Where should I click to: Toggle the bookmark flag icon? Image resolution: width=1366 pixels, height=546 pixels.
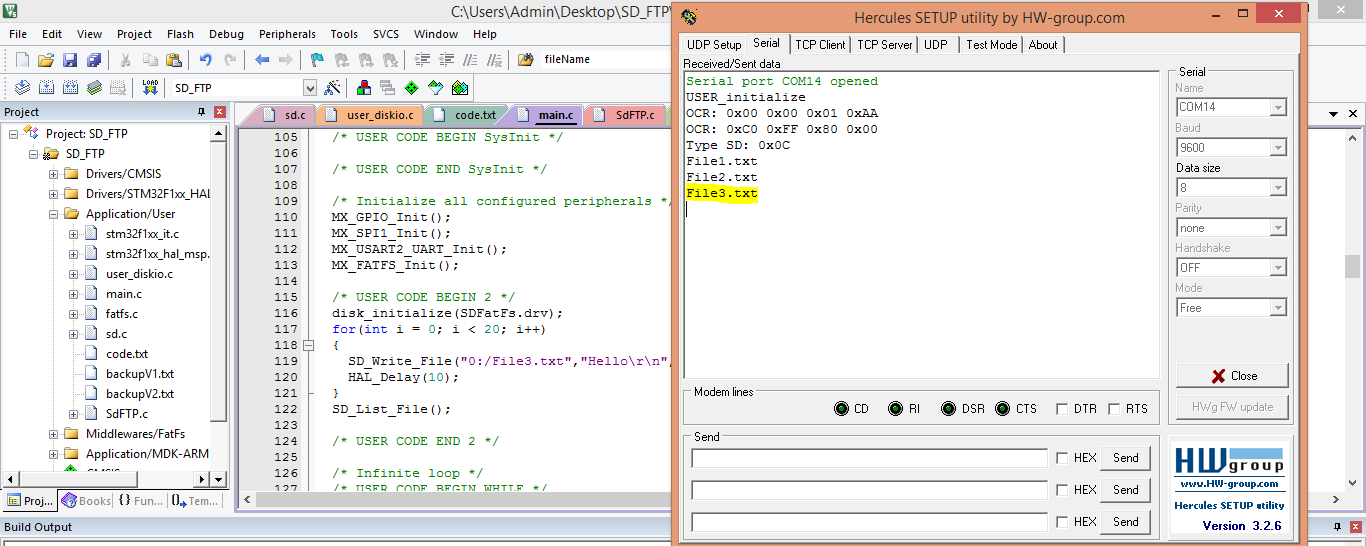317,60
